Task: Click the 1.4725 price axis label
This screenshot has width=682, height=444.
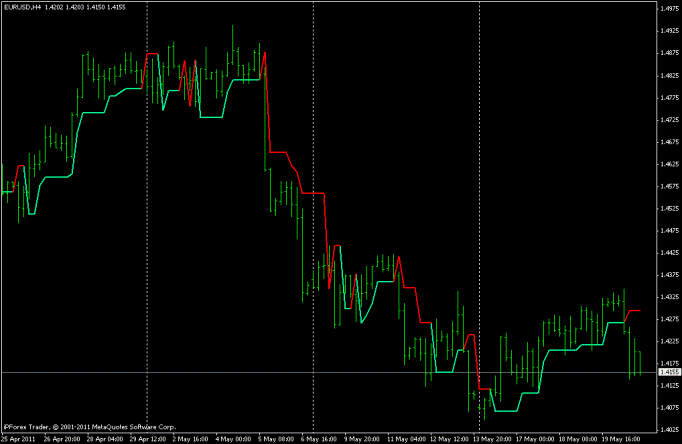Action: [669, 120]
